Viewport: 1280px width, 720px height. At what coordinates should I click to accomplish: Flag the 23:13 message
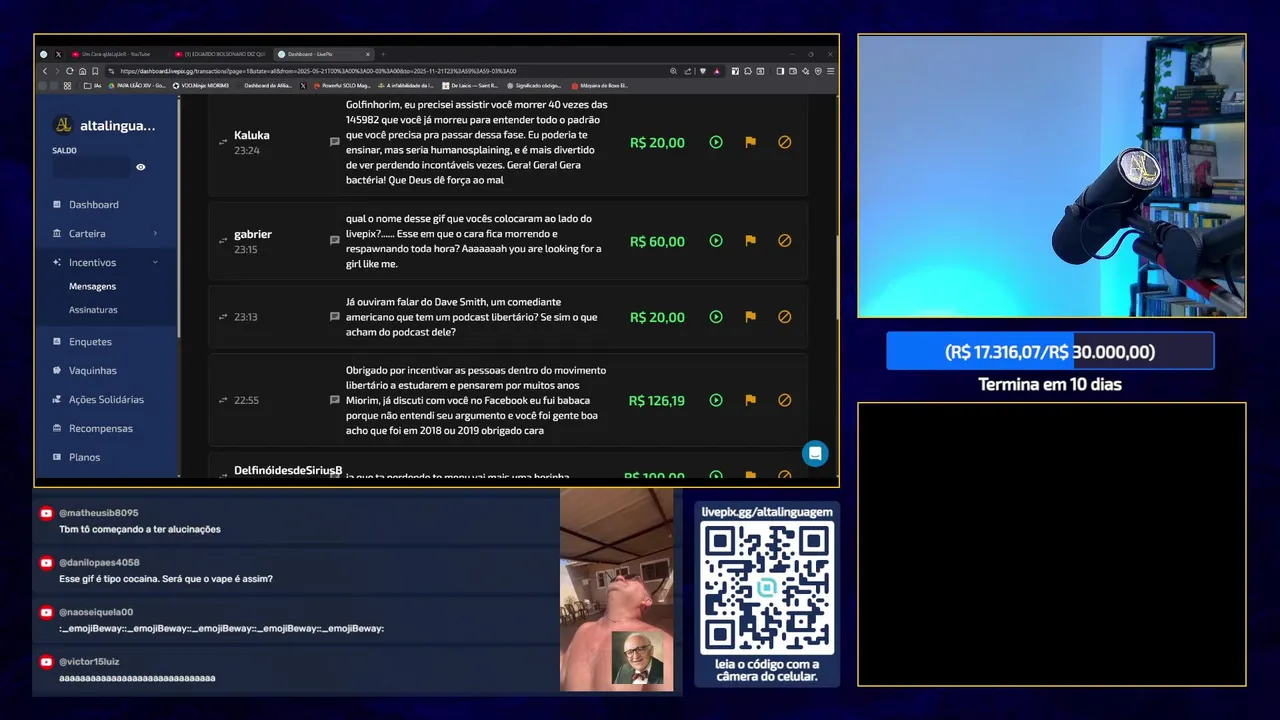[750, 317]
